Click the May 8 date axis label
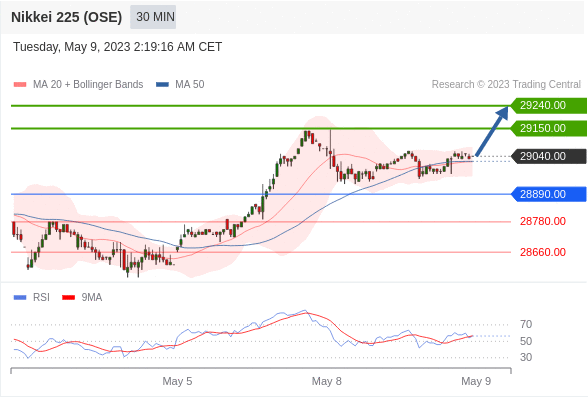Screen dimensions: 588x399 tap(327, 381)
